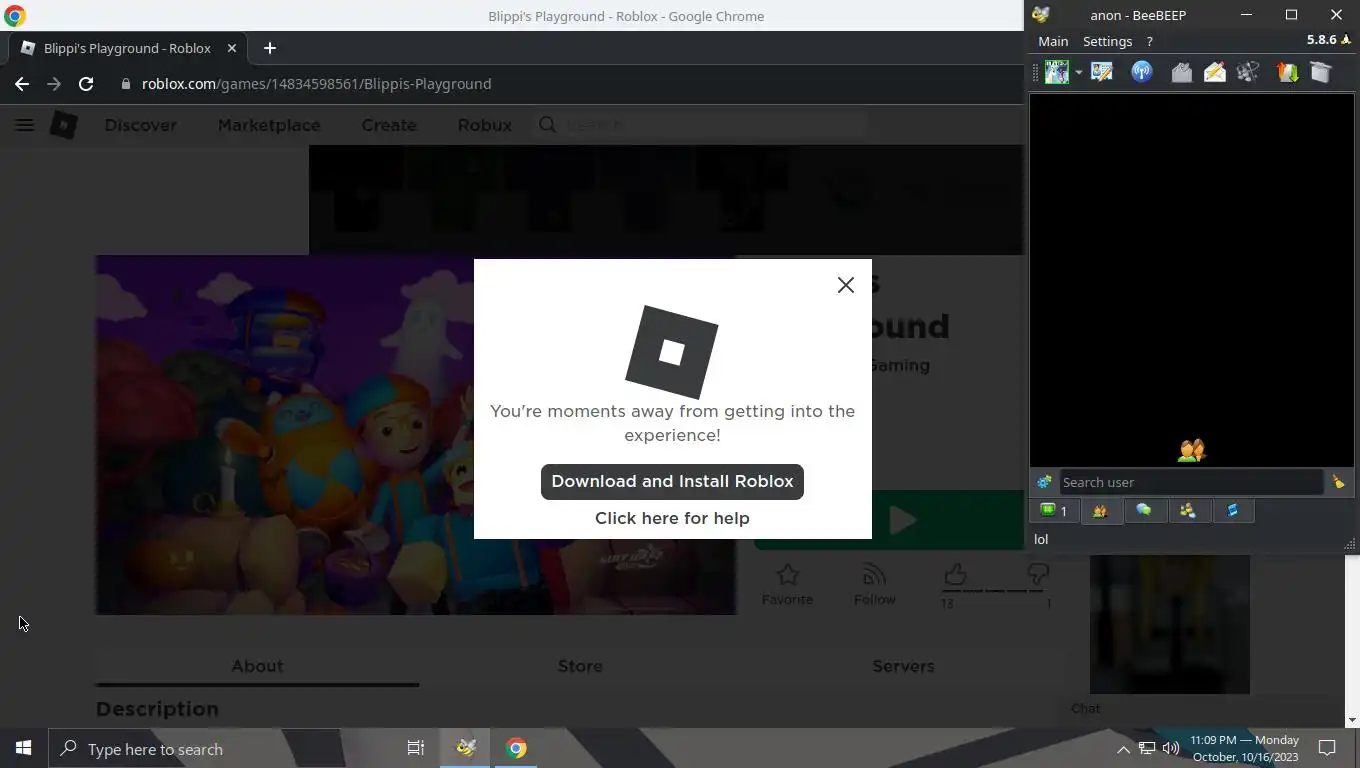The image size is (1360, 768).
Task: Select the chat bubbles tab
Action: click(1144, 511)
